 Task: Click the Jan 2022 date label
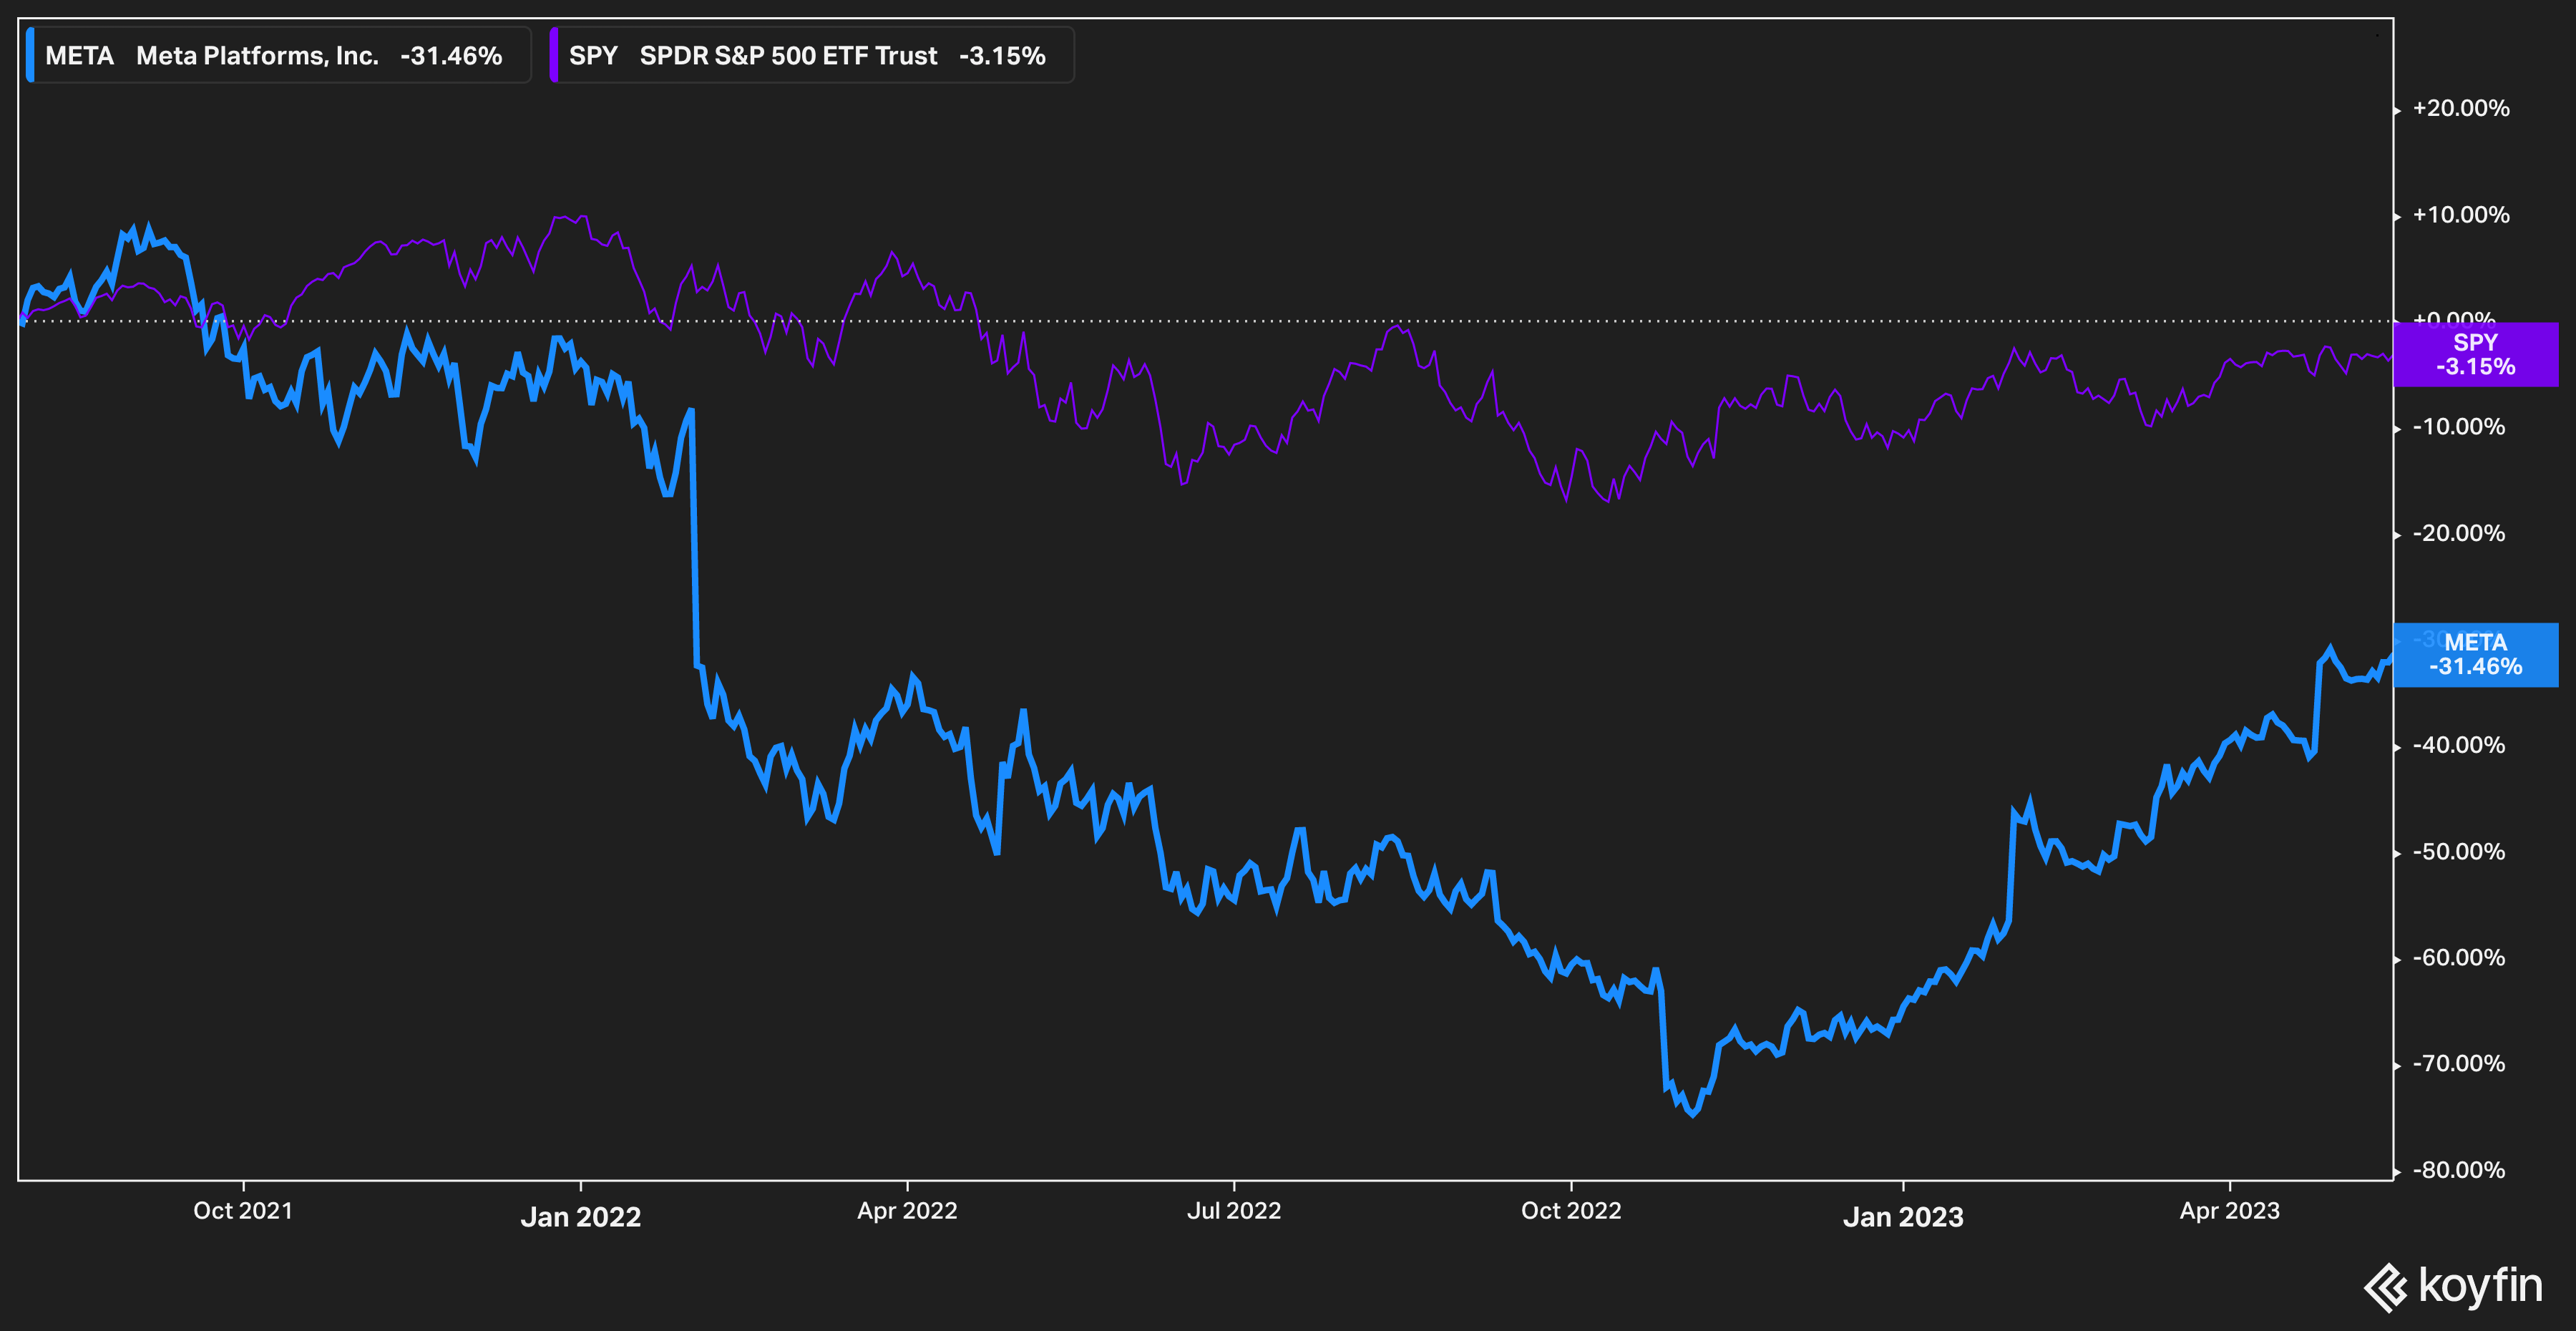tap(581, 1217)
